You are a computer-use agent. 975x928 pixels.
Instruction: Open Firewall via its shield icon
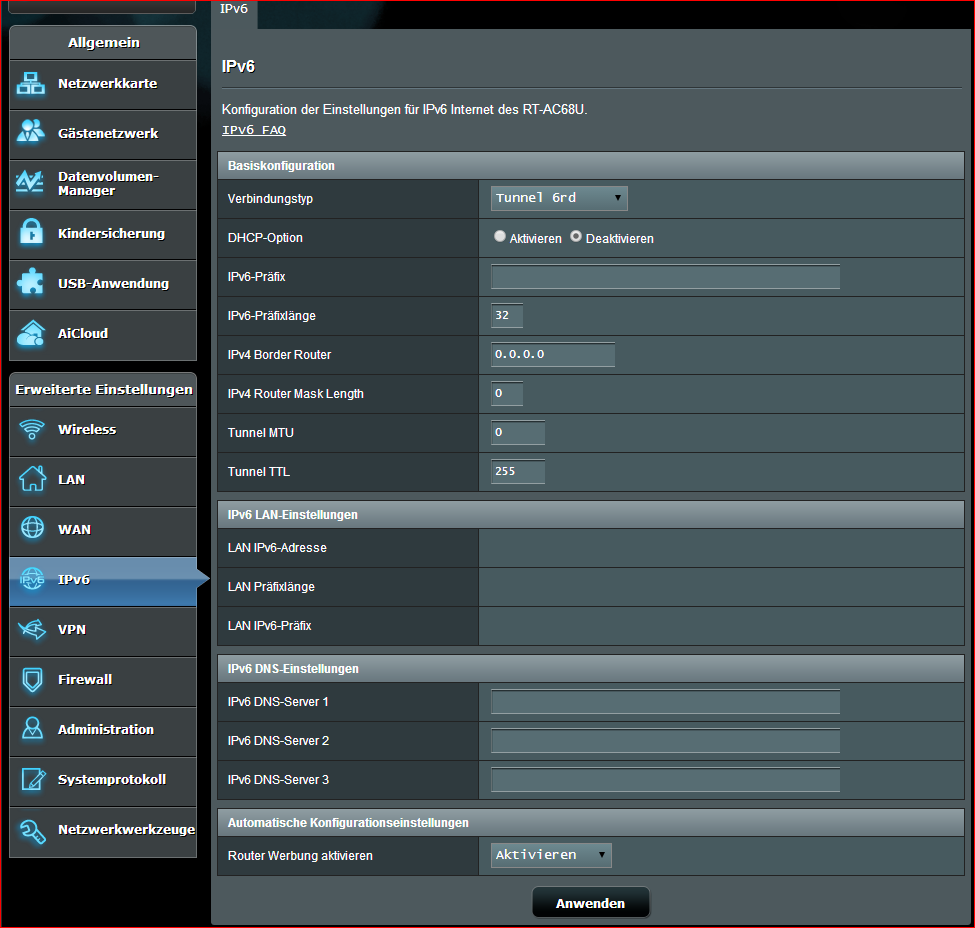point(32,679)
